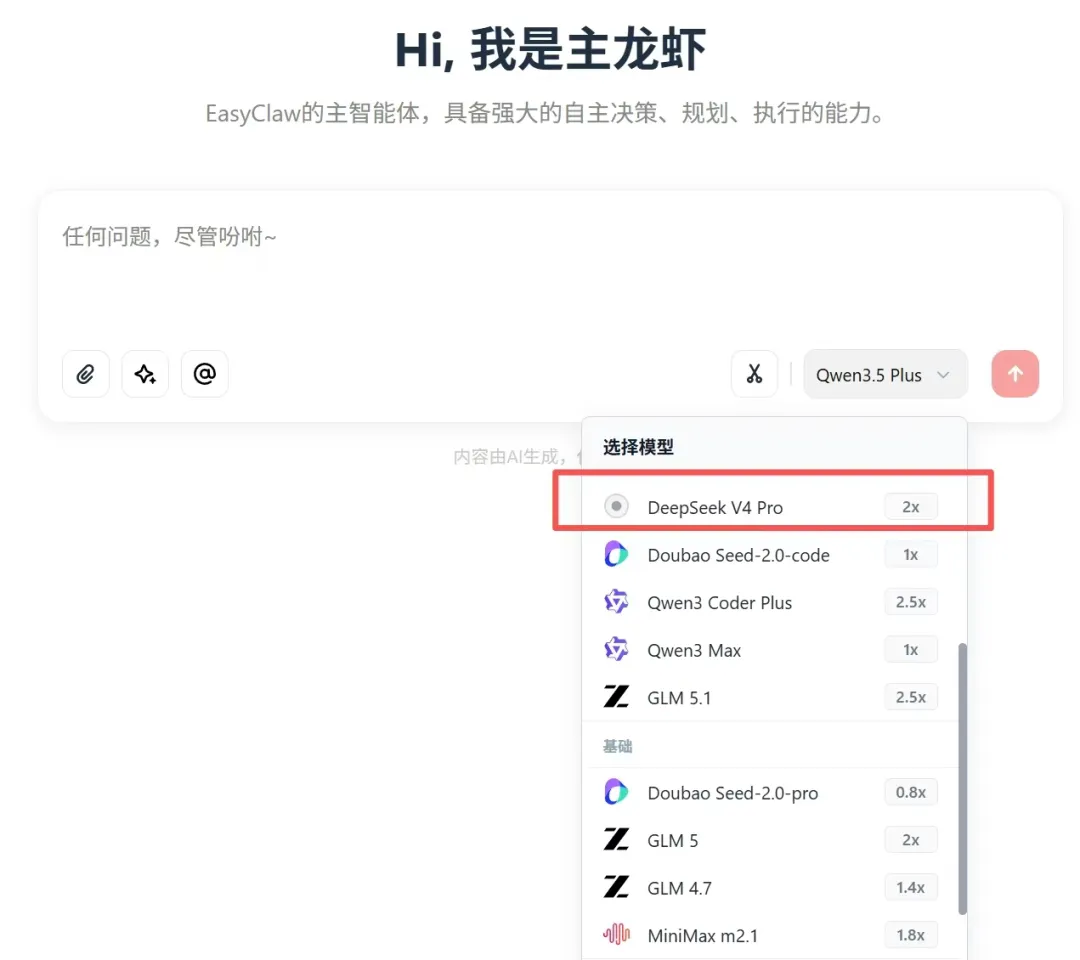The height and width of the screenshot is (960, 1080).
Task: Select the Doubao Seed-2.0-code model icon
Action: point(616,554)
